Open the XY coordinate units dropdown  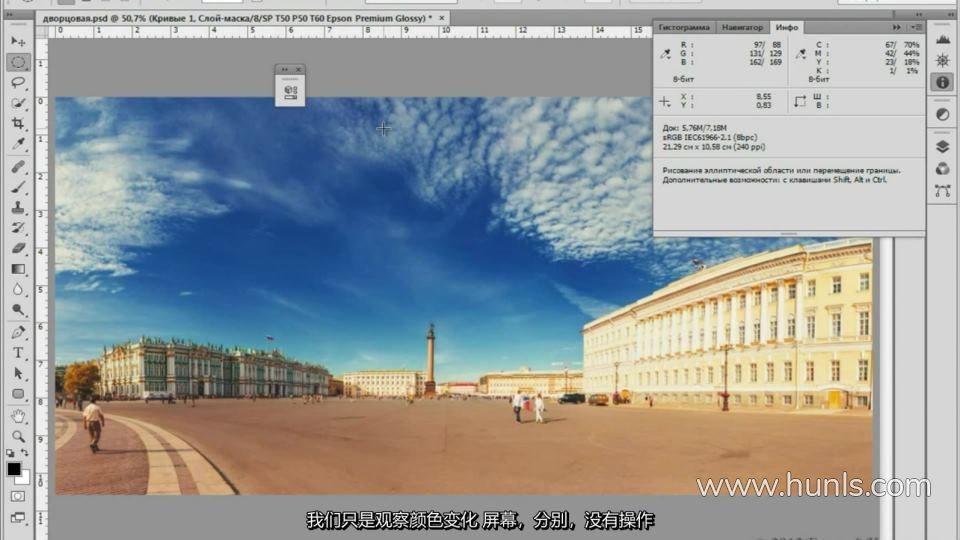[665, 102]
